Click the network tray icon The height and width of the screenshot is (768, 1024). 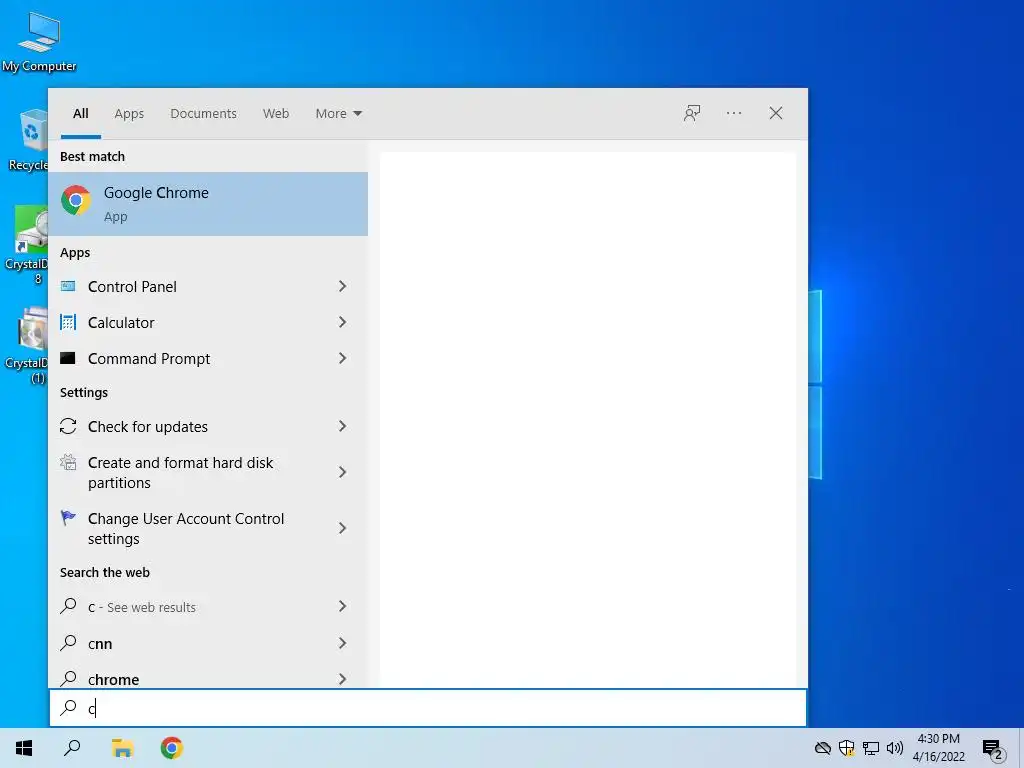tap(871, 748)
